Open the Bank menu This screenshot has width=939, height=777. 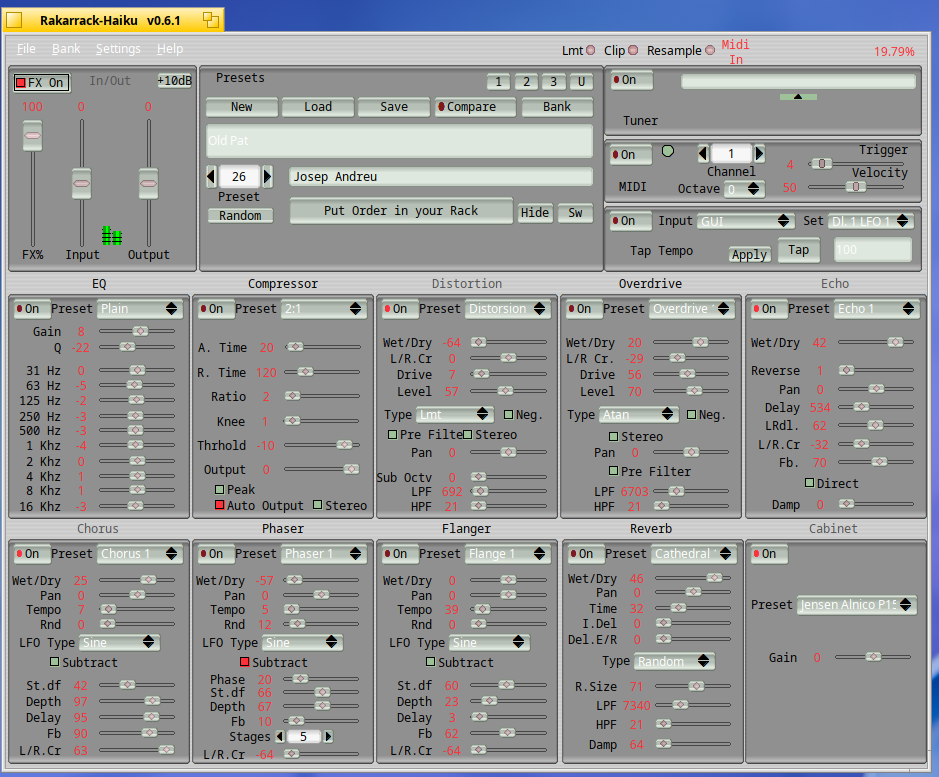pyautogui.click(x=66, y=49)
